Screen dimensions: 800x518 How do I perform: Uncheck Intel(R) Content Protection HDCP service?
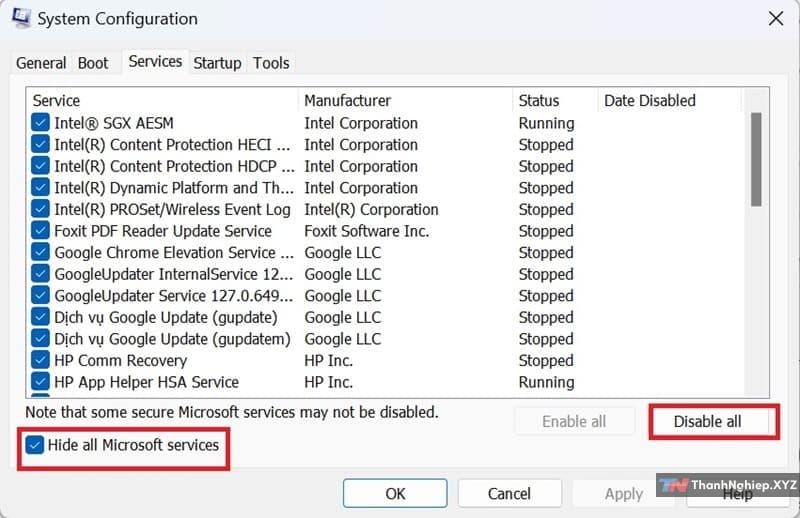coord(40,166)
